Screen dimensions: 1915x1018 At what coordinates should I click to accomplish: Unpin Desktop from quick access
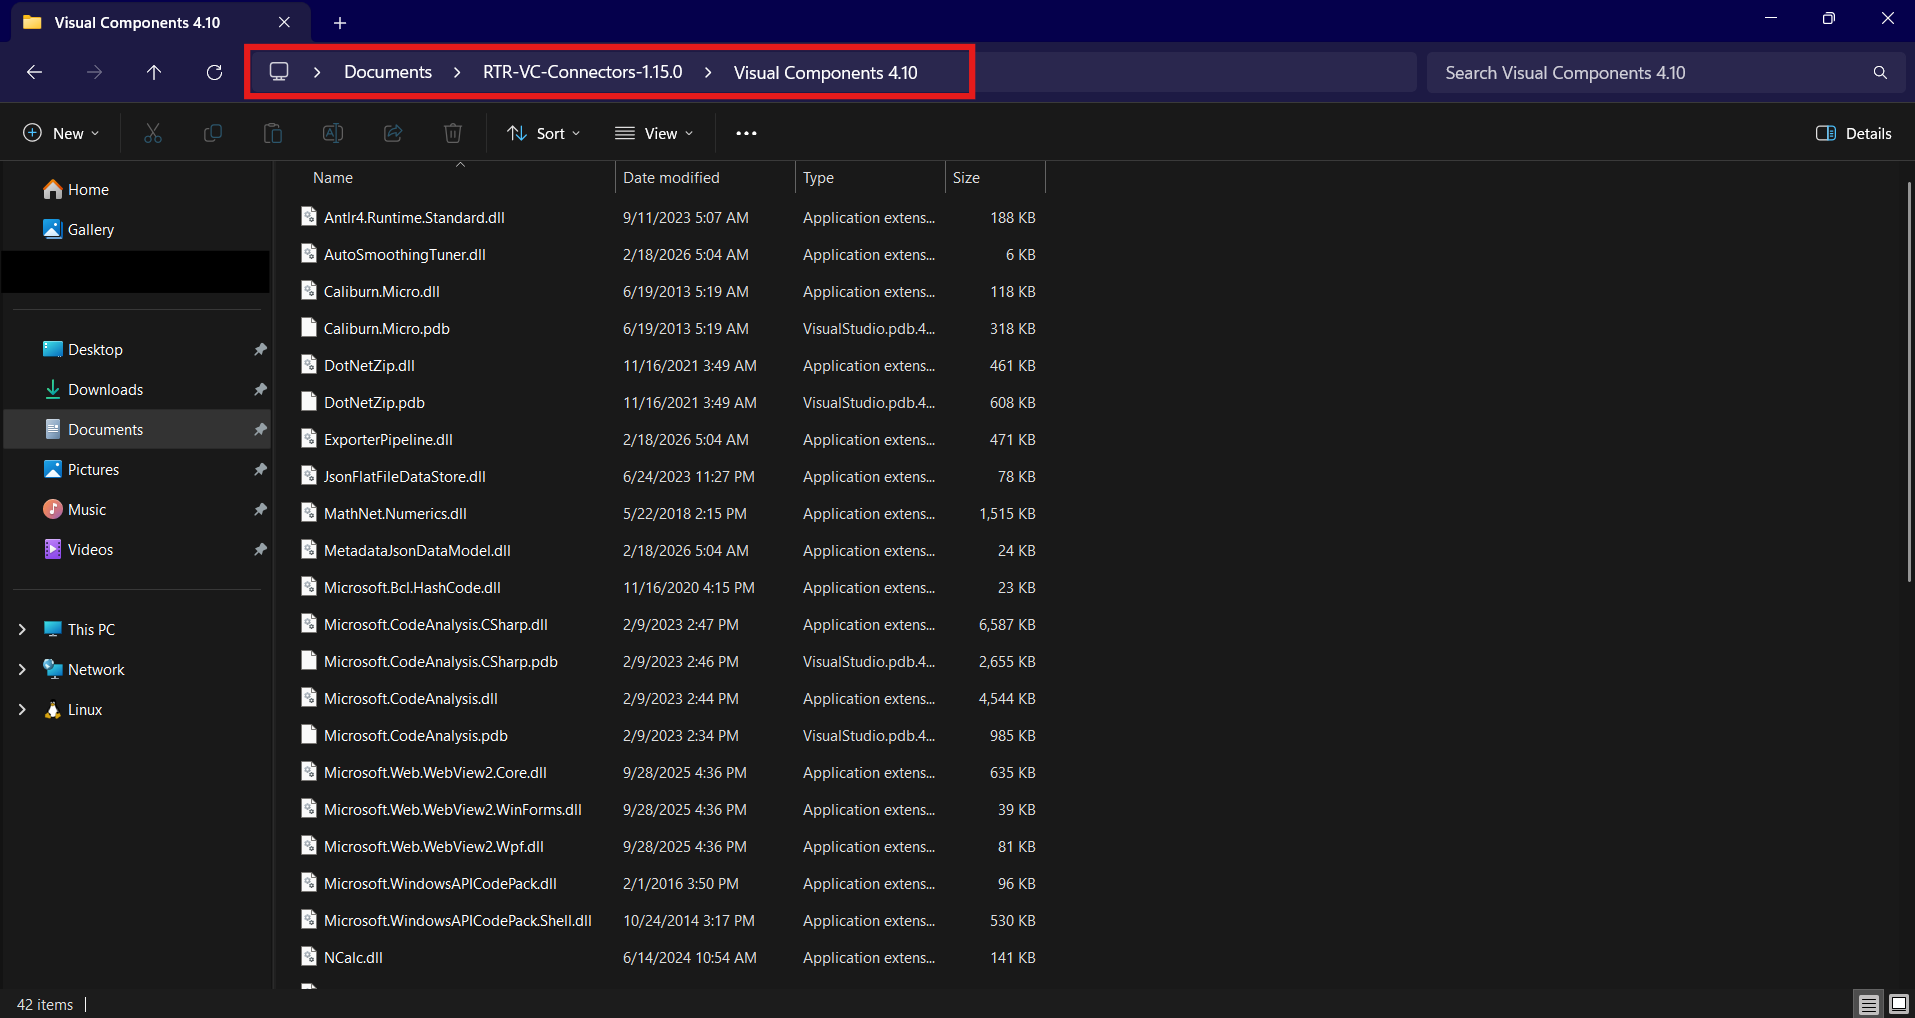(x=260, y=349)
